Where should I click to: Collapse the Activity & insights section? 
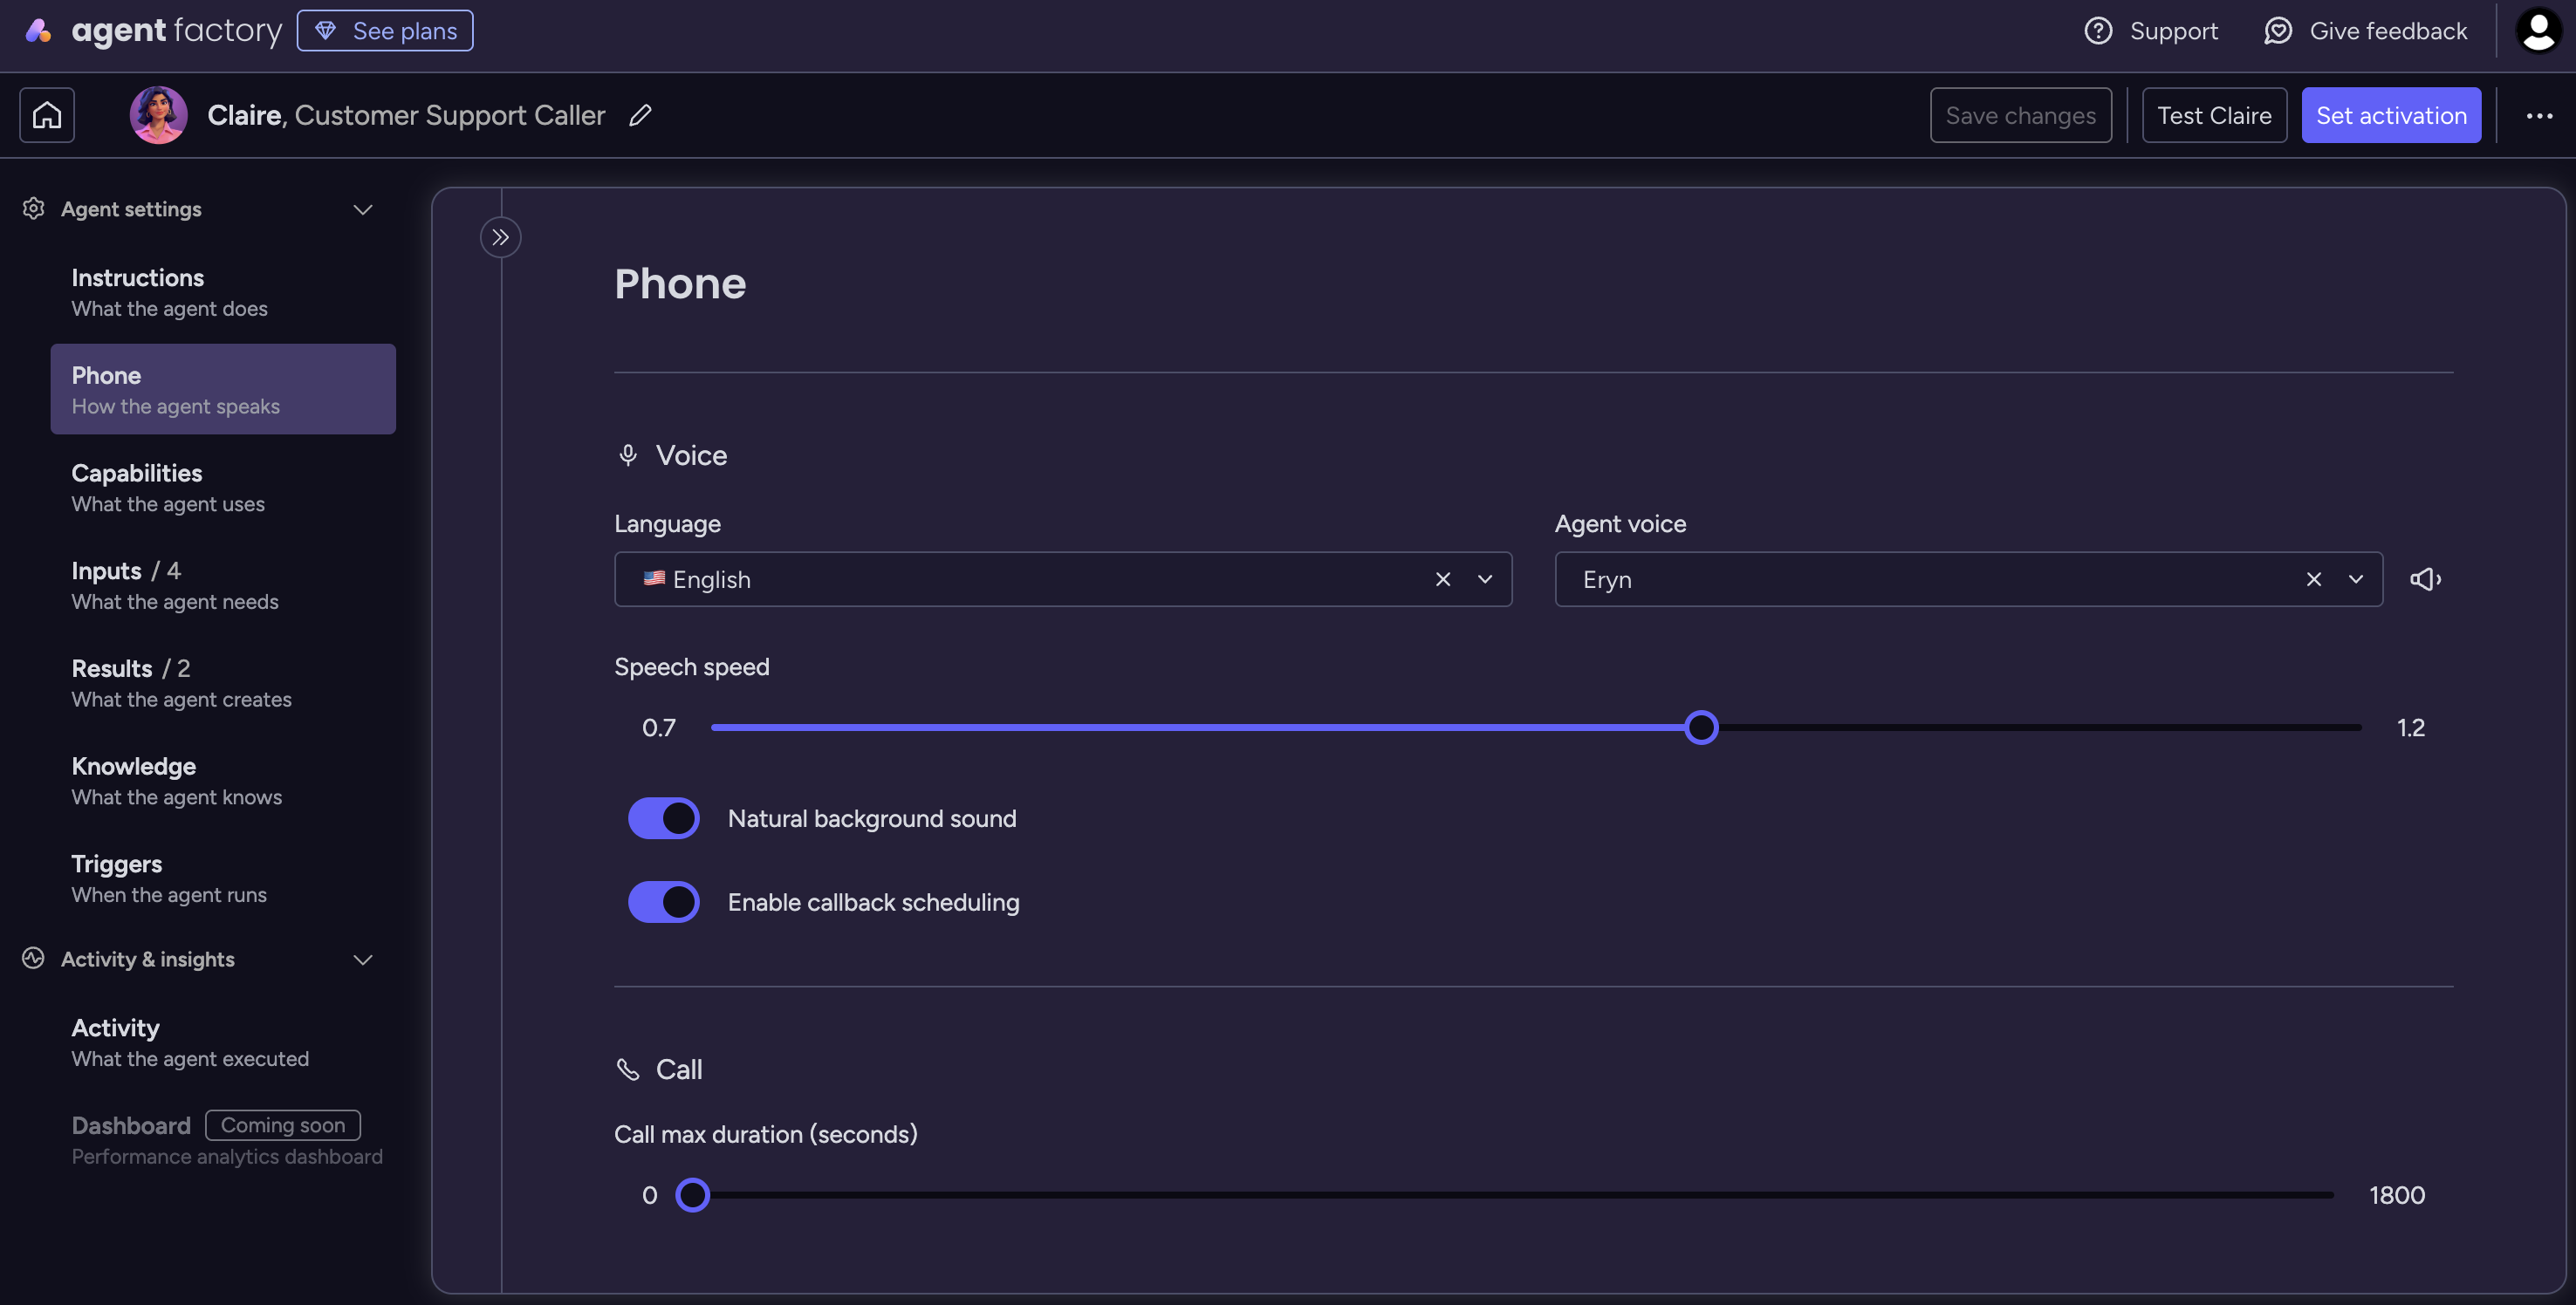(x=363, y=959)
